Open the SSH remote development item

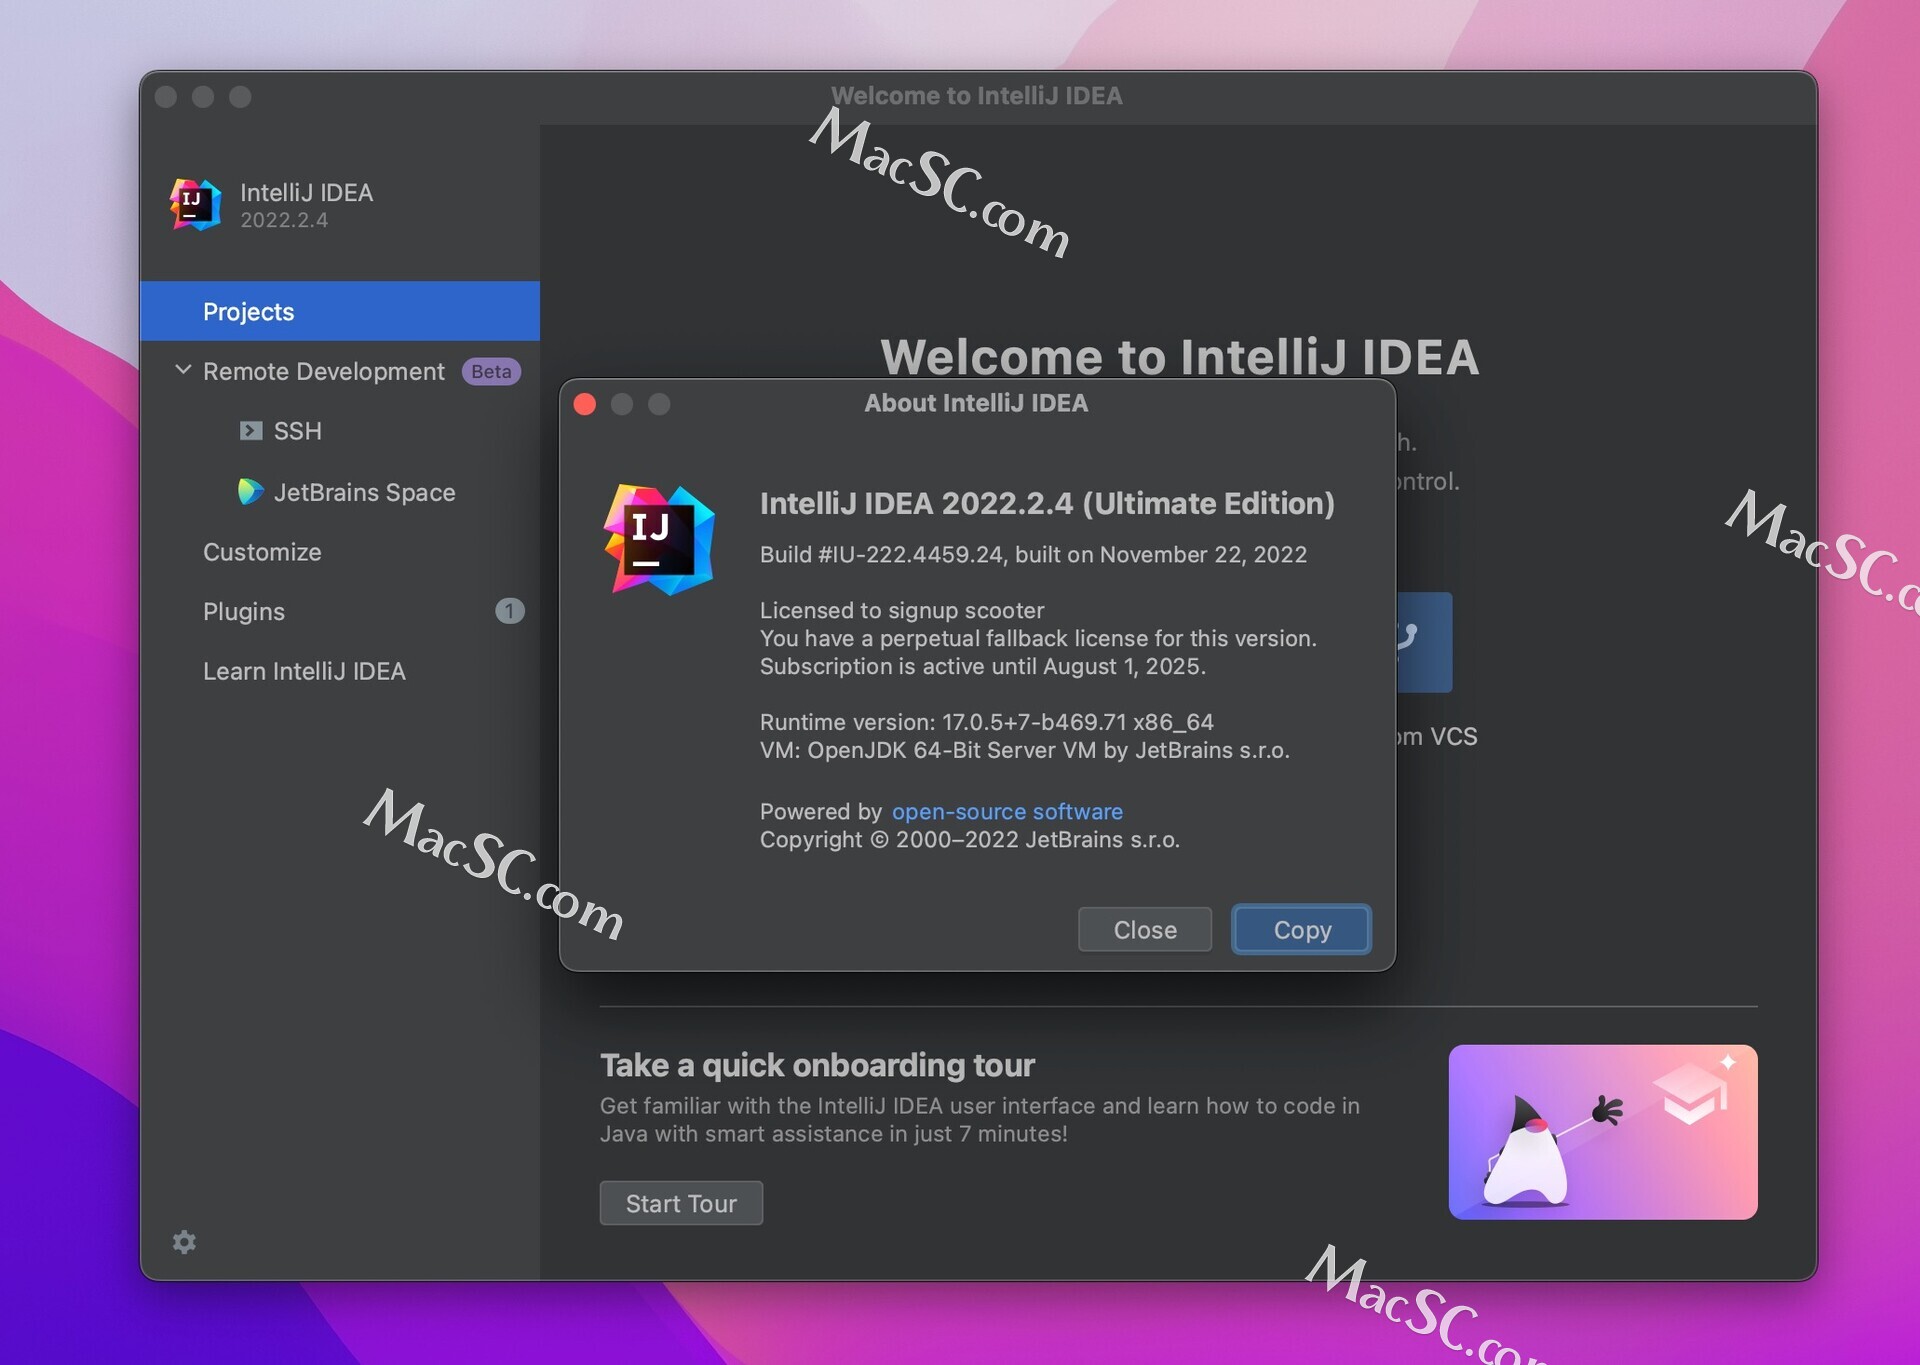(x=297, y=431)
